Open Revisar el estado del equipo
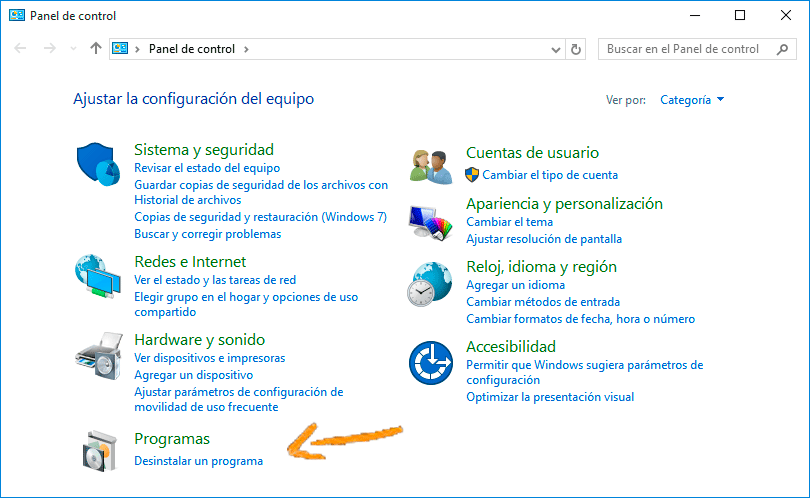The width and height of the screenshot is (810, 498). point(207,168)
